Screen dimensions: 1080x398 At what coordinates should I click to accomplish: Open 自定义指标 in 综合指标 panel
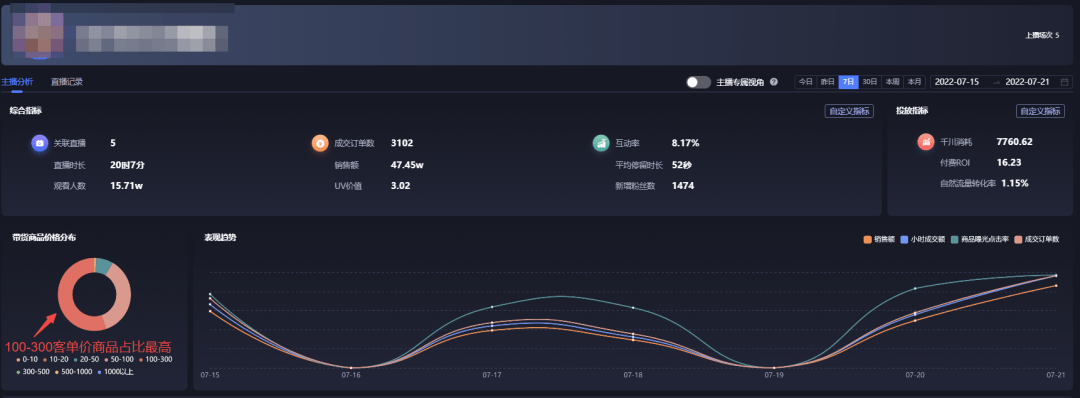pos(849,112)
